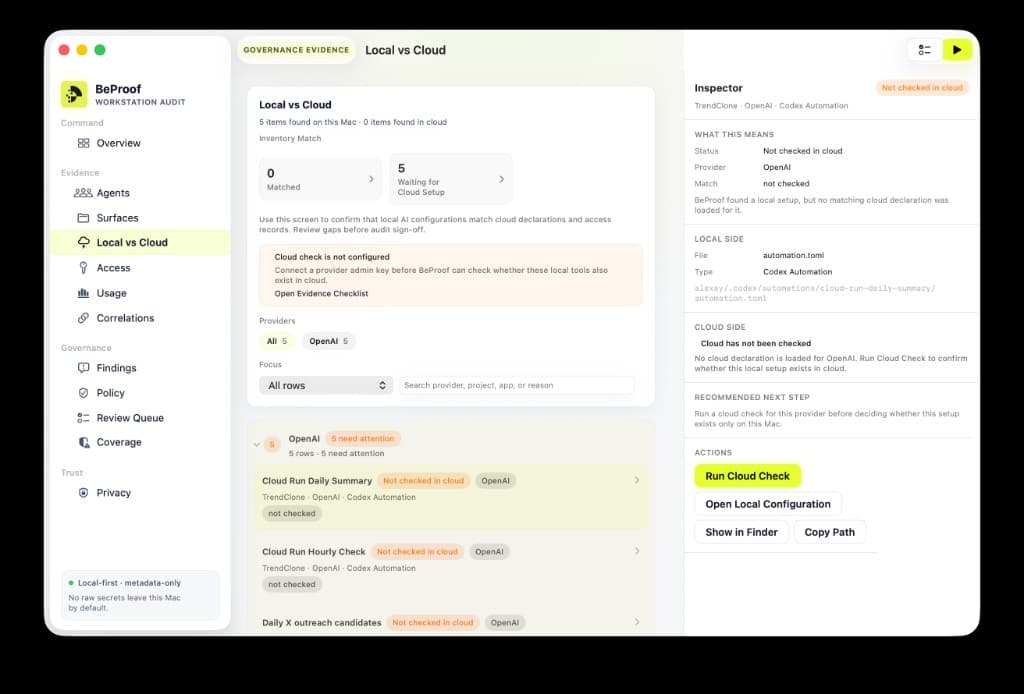
Task: Click not checked chip under Cloud Run Hourly Check
Action: (291, 585)
